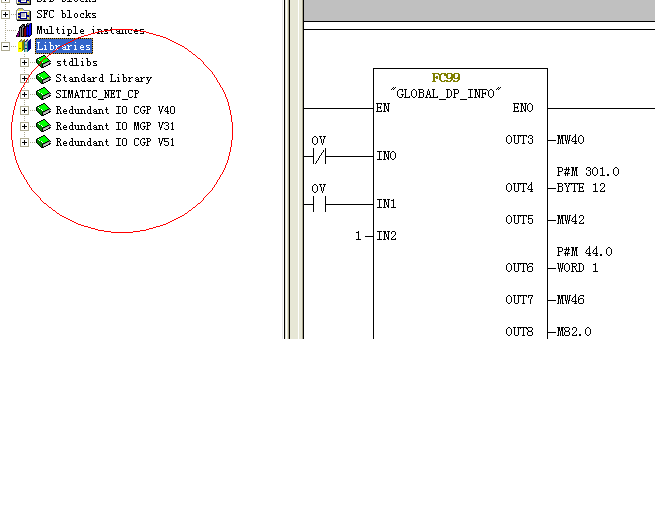
Task: Click the stdlibs library book icon
Action: coord(43,62)
